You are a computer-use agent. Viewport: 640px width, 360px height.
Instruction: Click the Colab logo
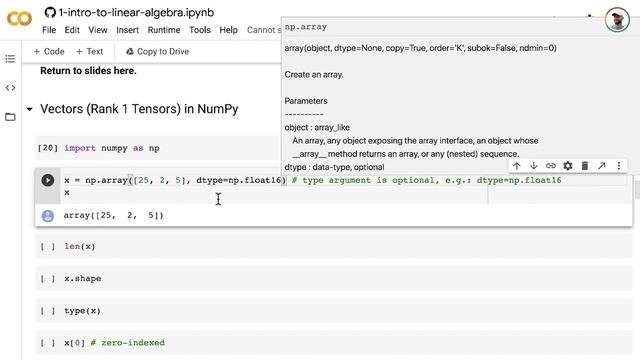click(x=19, y=19)
